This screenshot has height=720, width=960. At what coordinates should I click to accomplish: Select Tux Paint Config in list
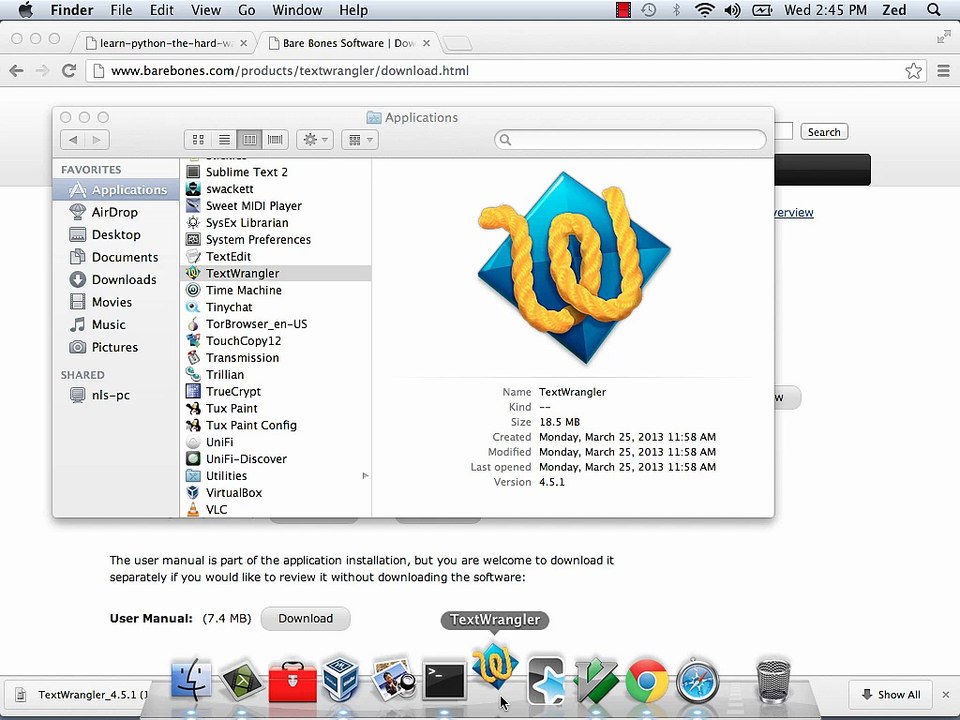276,425
